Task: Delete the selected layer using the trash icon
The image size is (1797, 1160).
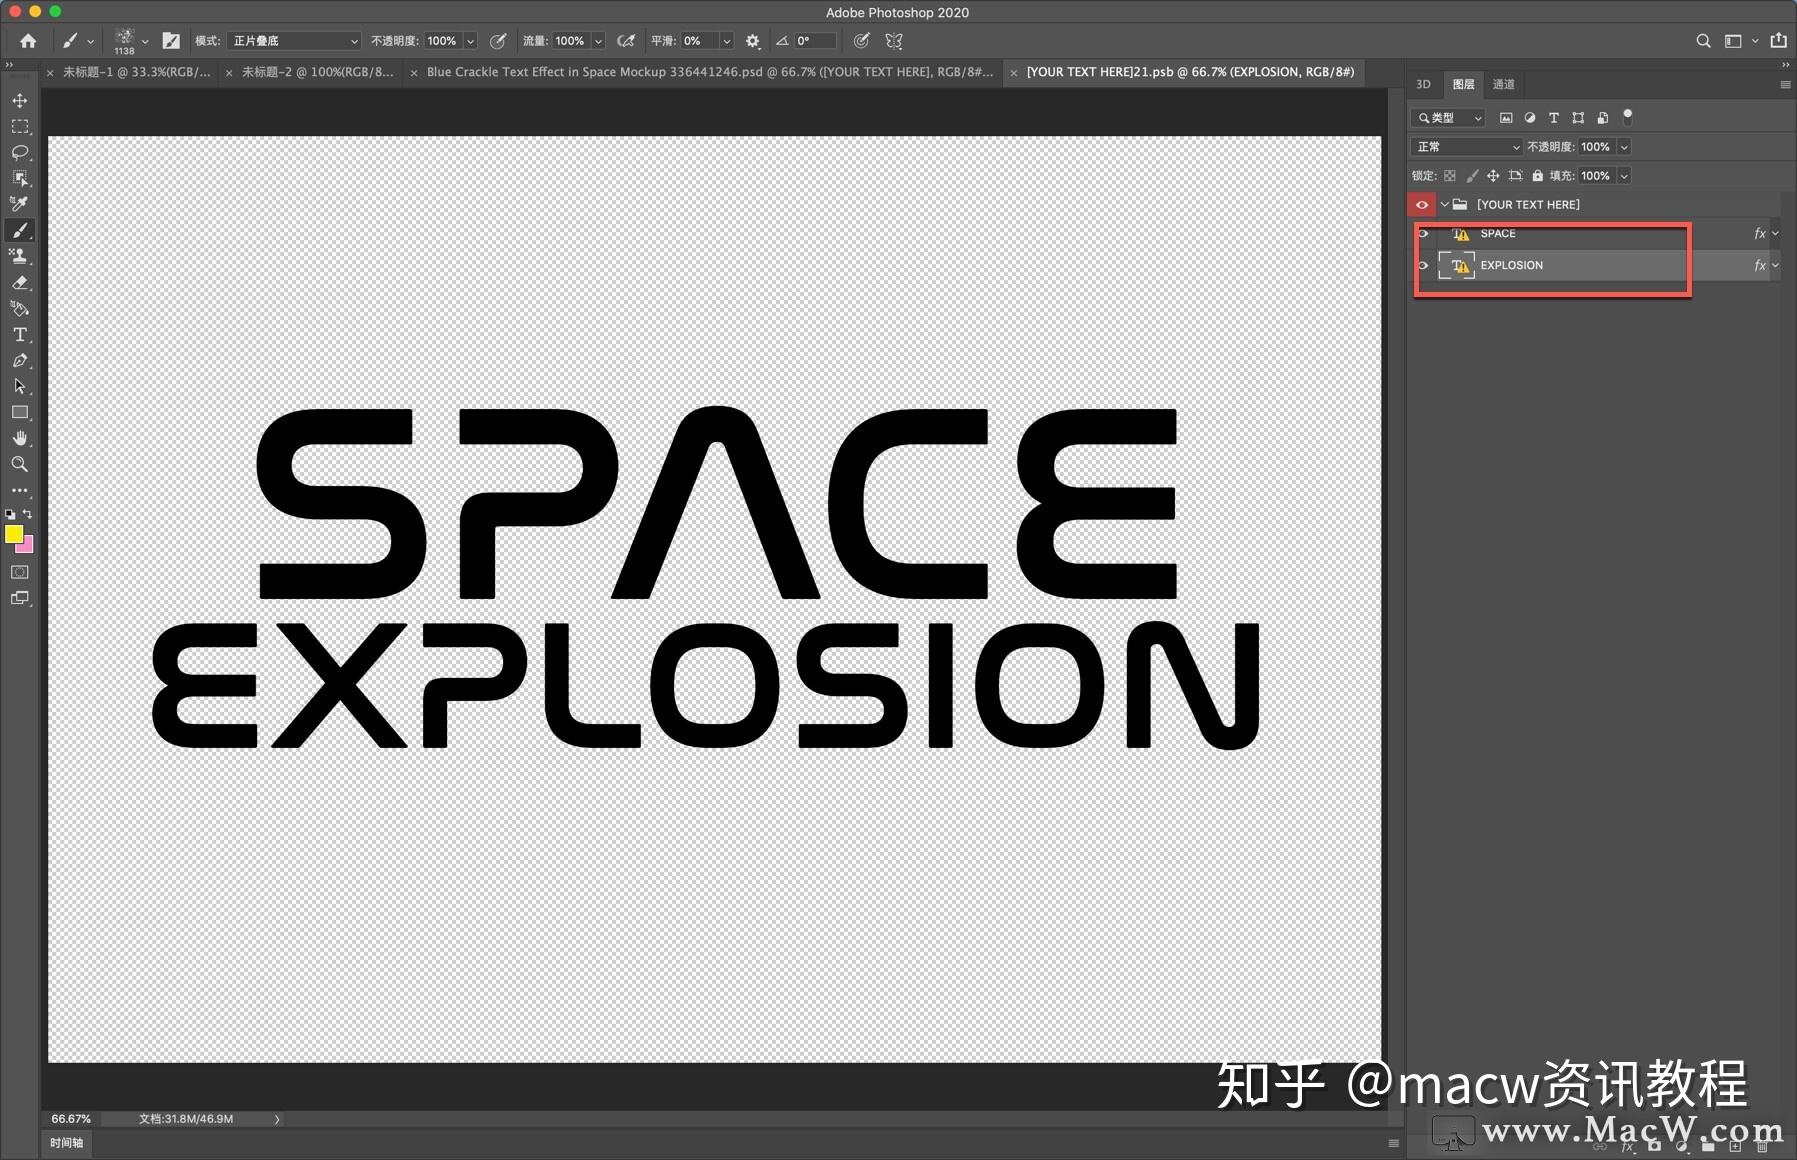Action: click(x=1762, y=1147)
